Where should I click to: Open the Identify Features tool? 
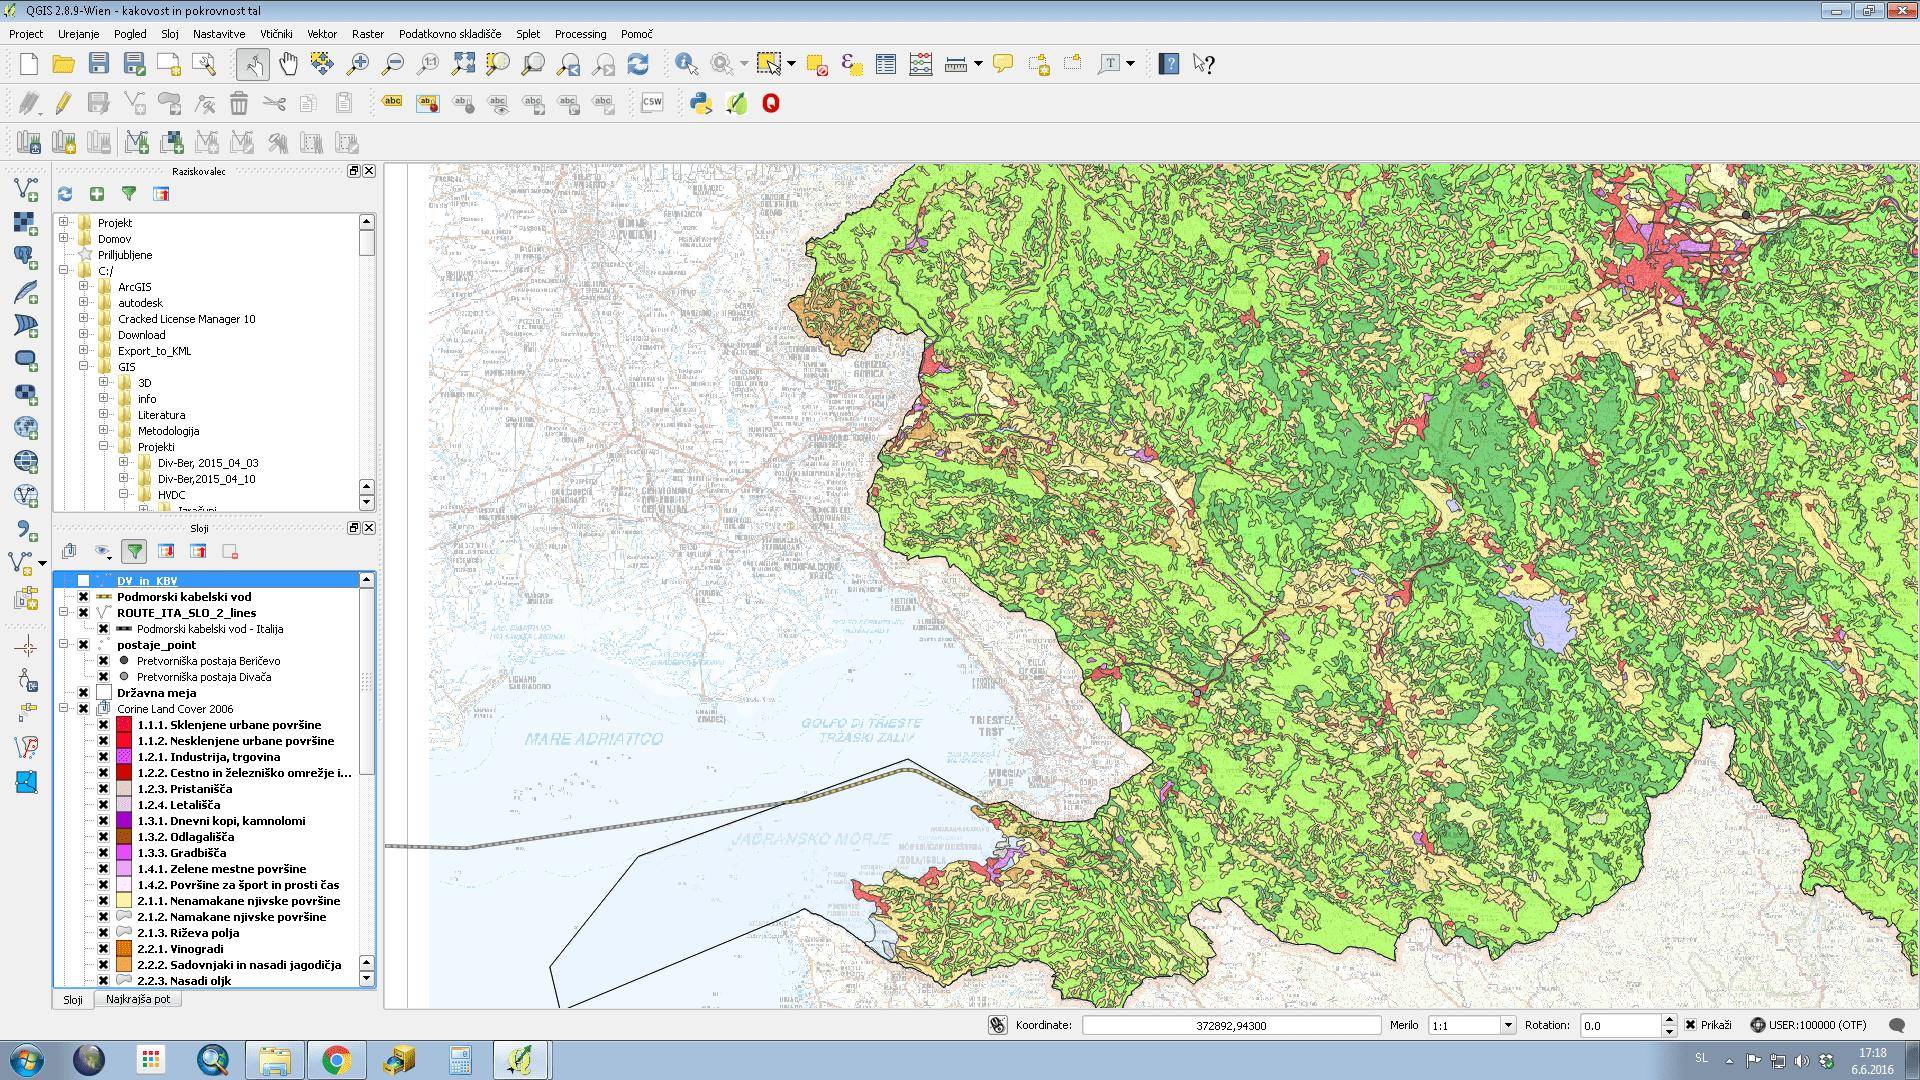(x=686, y=64)
